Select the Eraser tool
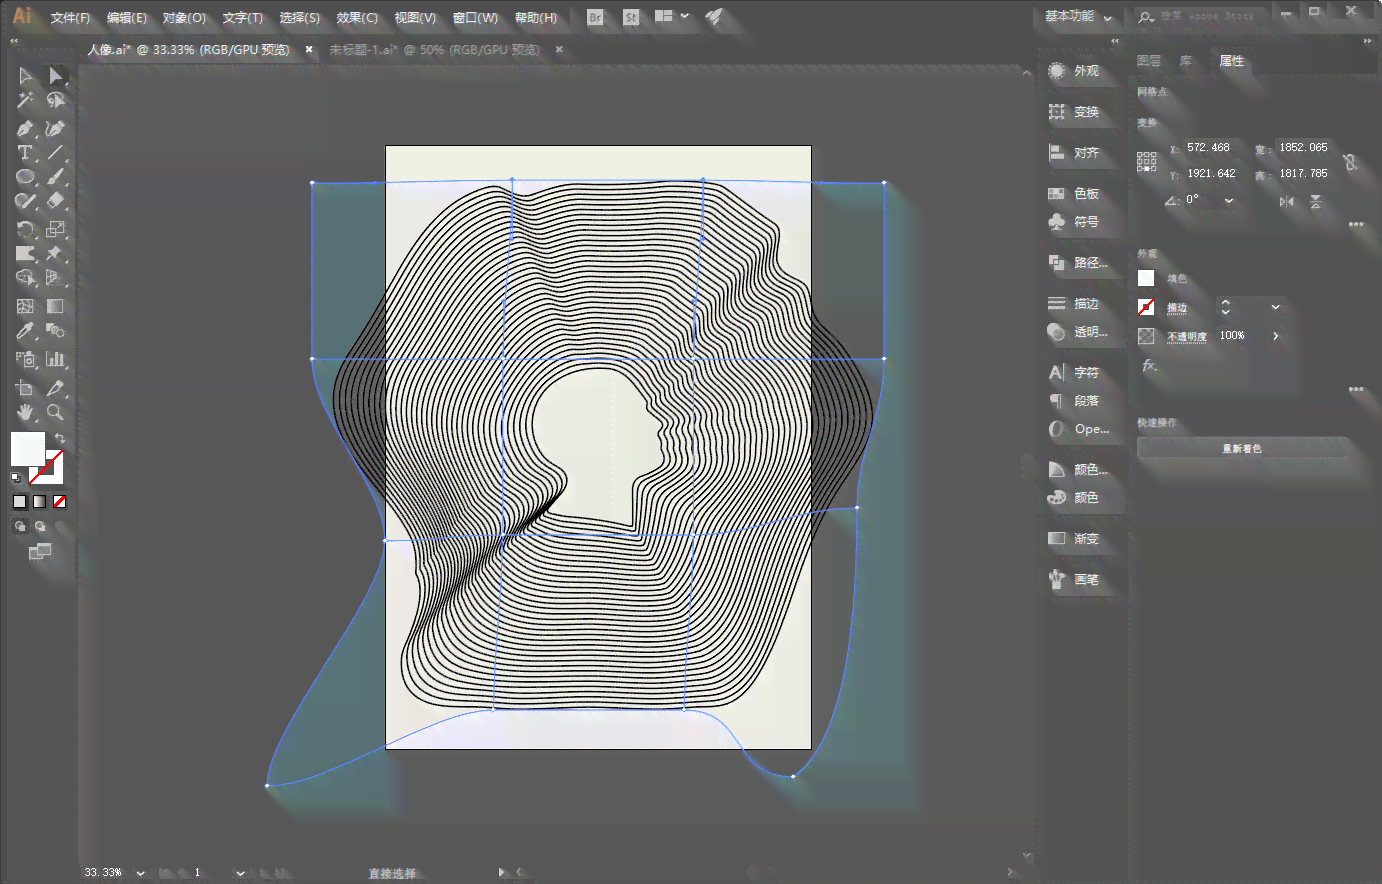 pyautogui.click(x=56, y=201)
